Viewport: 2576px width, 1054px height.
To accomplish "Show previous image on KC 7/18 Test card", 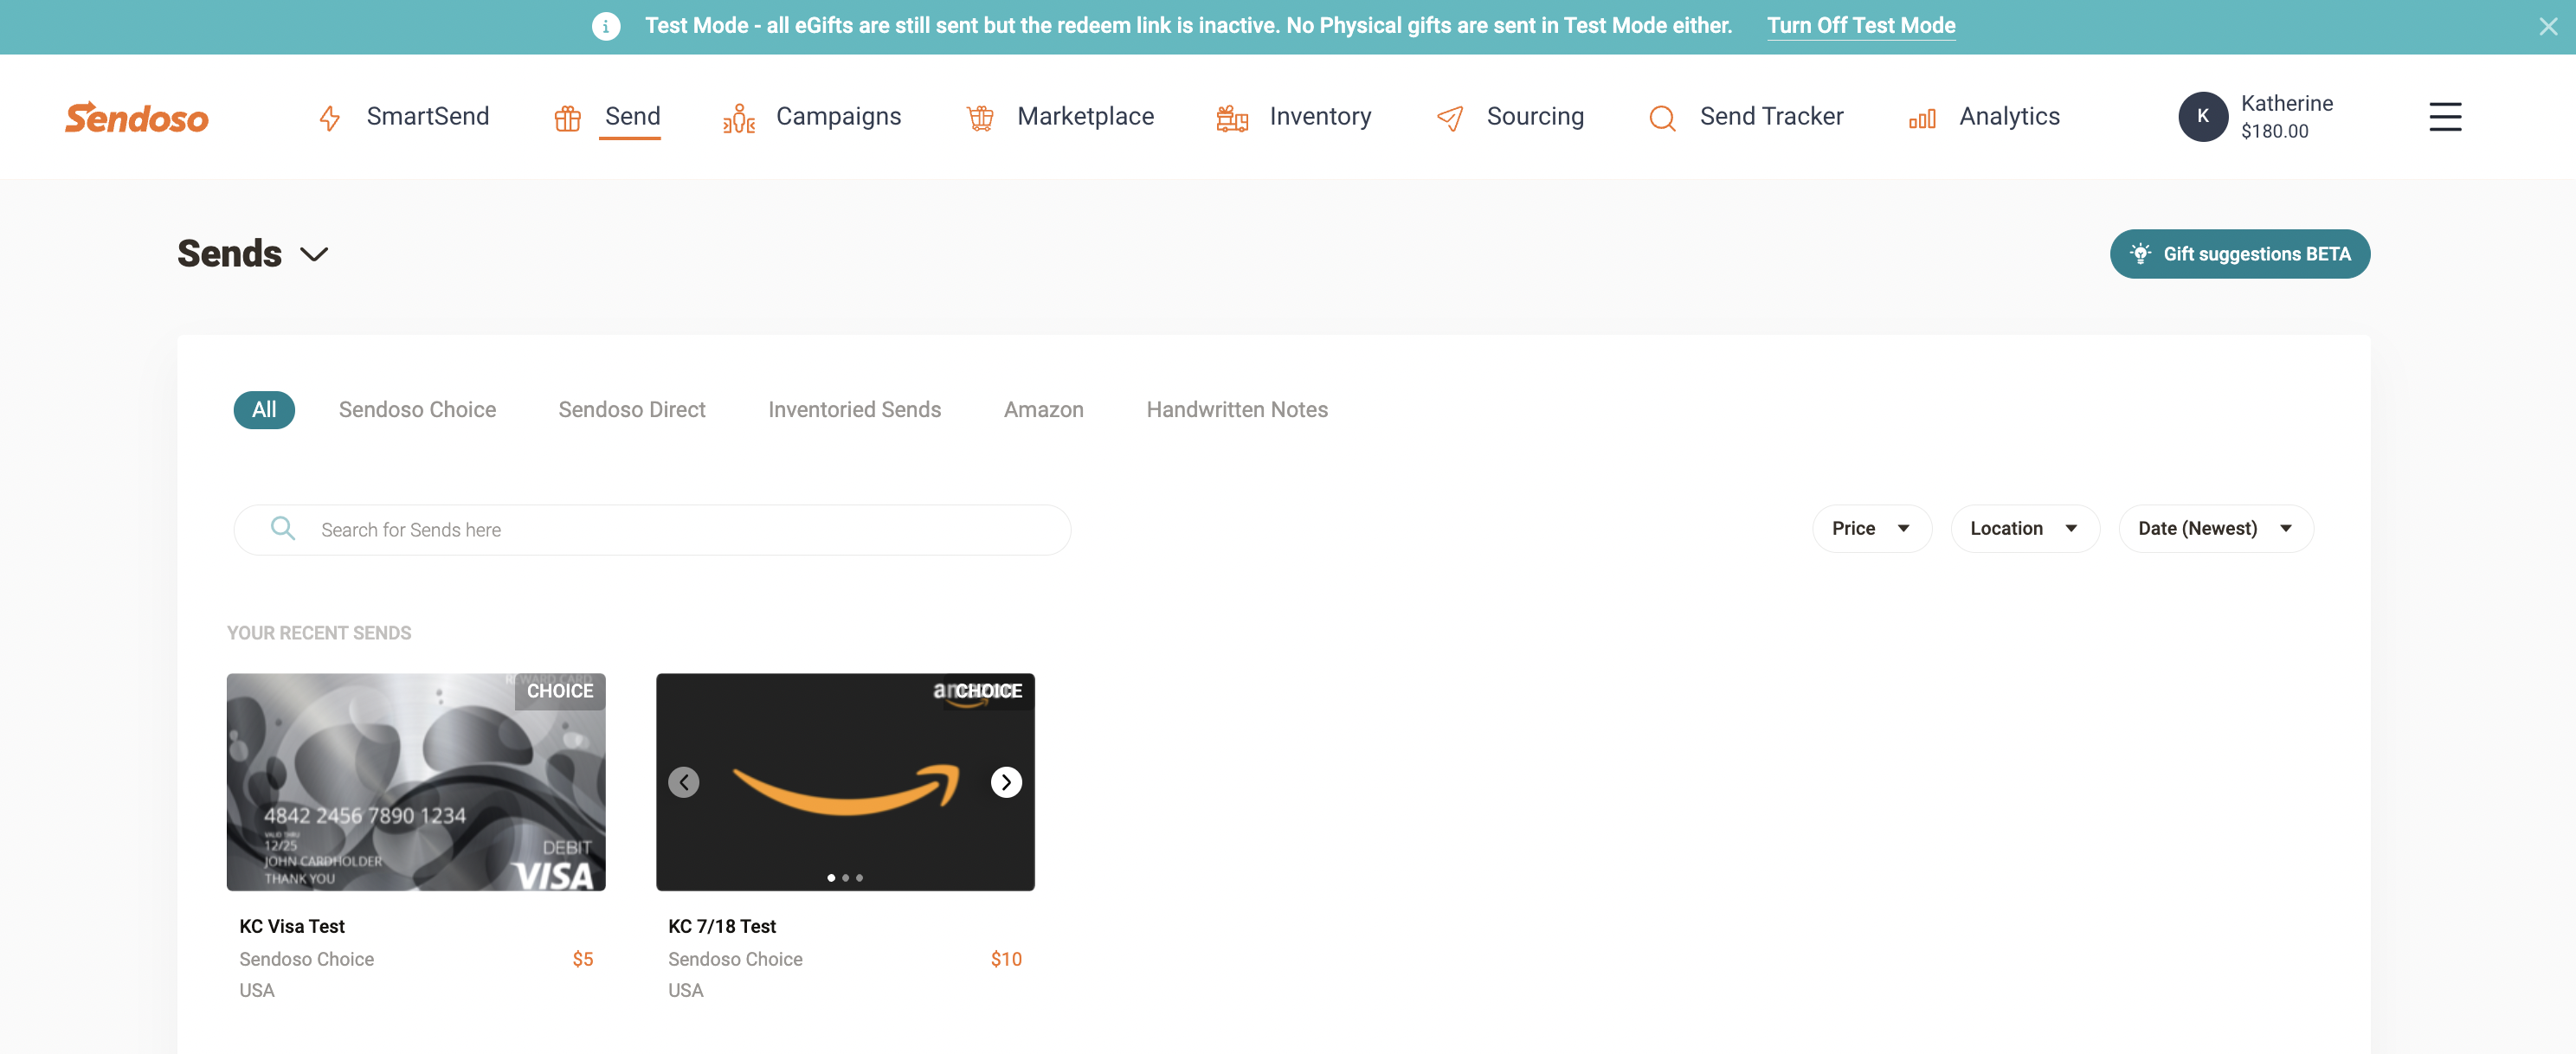I will click(x=684, y=781).
